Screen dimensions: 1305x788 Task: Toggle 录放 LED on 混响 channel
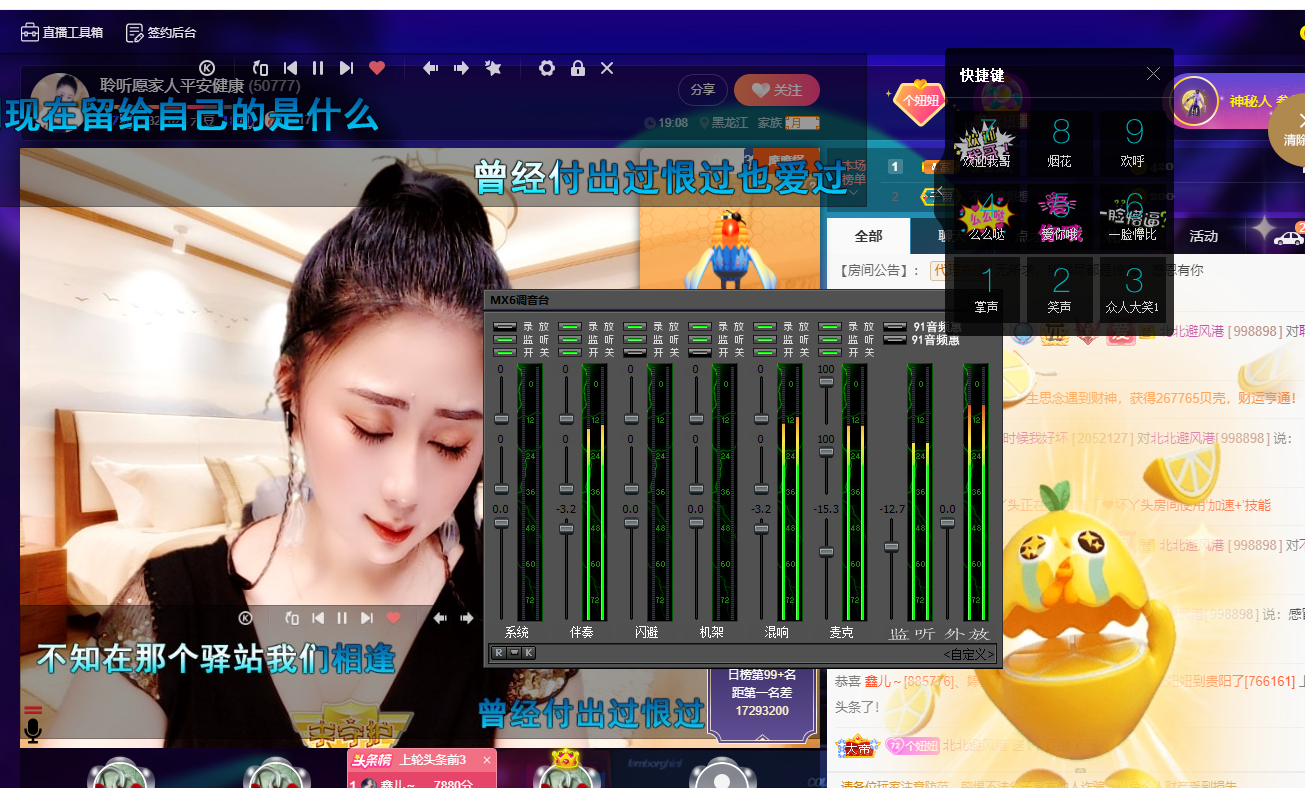click(765, 326)
